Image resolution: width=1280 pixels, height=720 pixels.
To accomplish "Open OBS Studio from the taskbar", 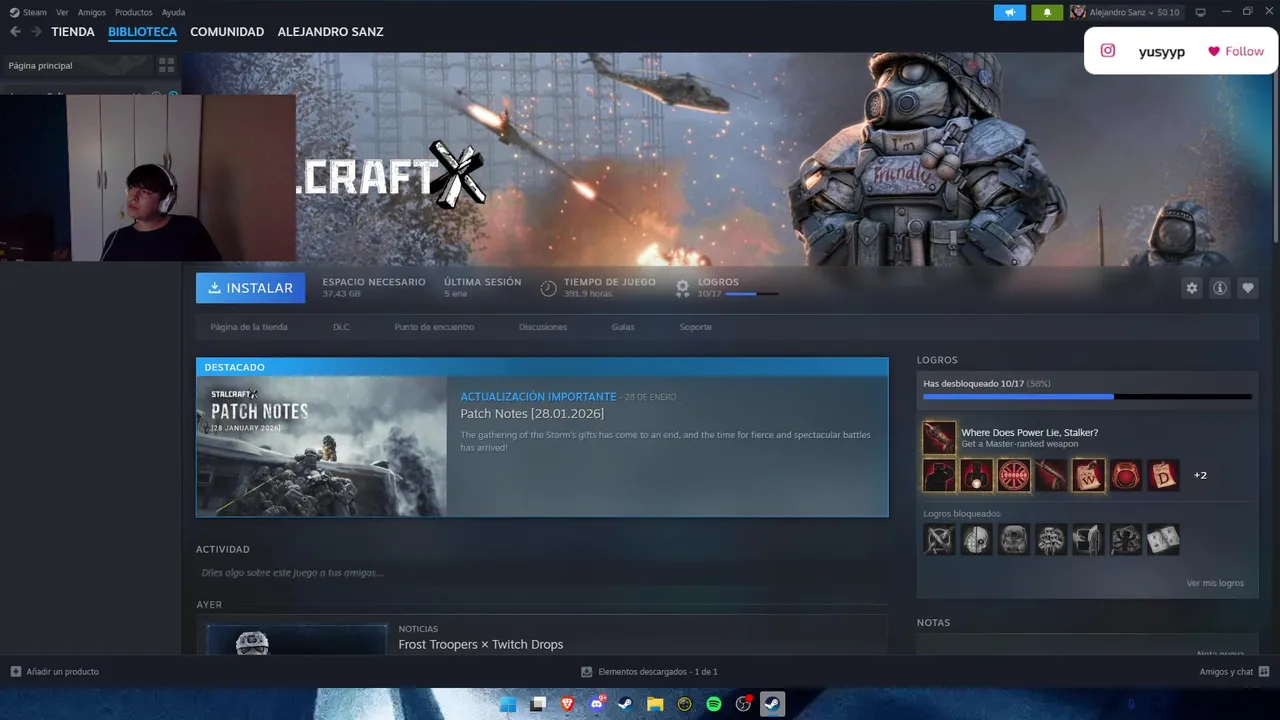I will coord(743,704).
